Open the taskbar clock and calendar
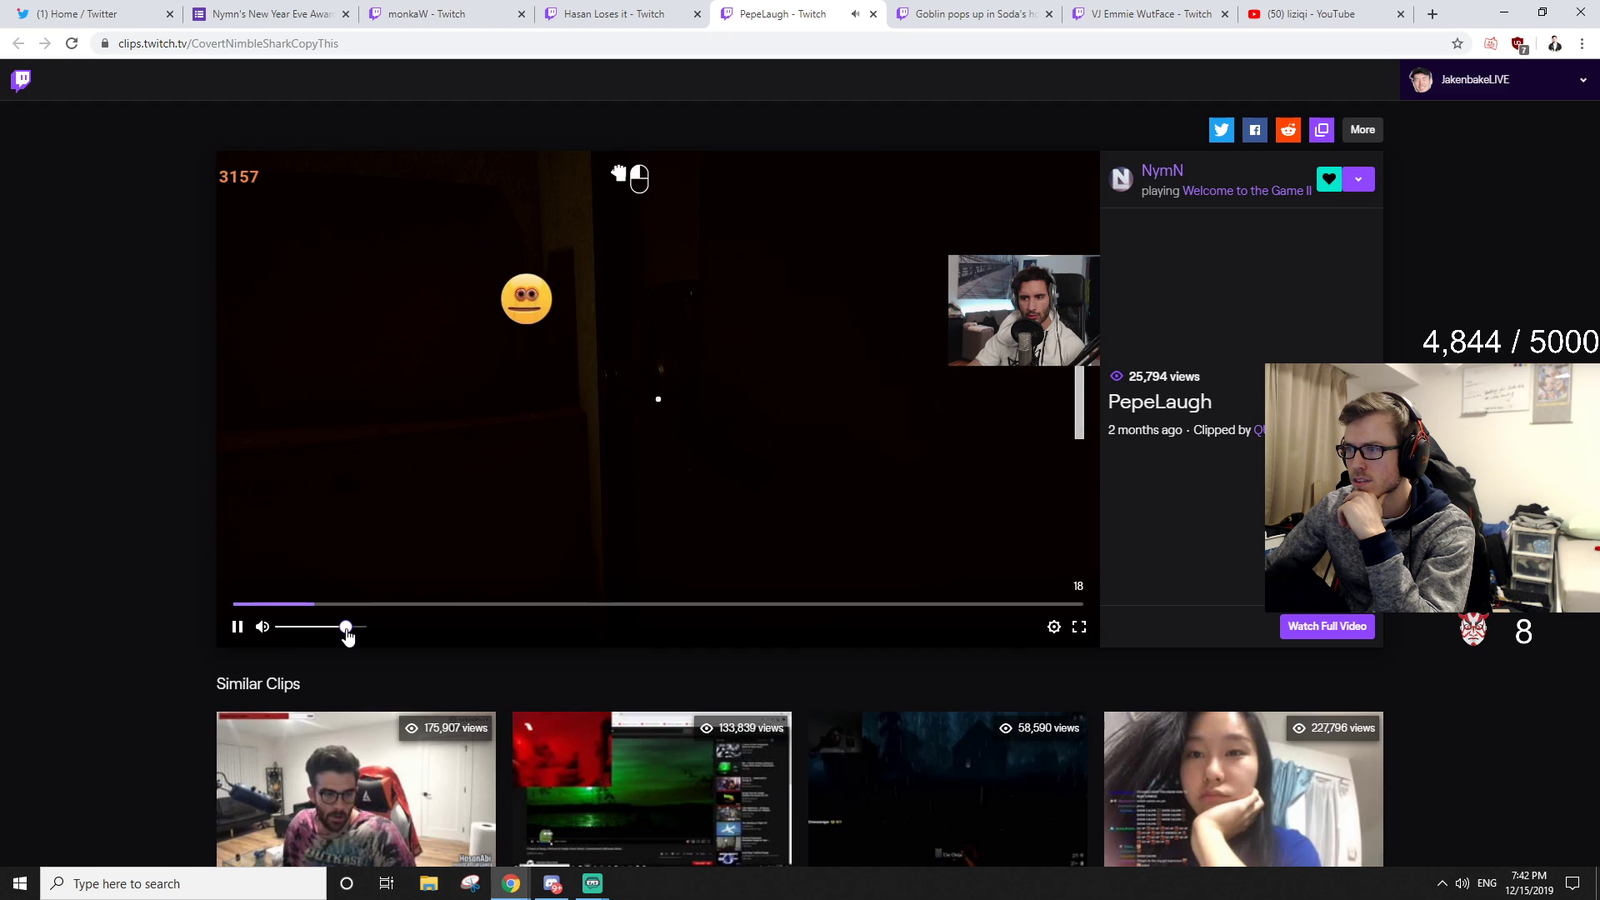This screenshot has height=900, width=1600. coord(1529,883)
